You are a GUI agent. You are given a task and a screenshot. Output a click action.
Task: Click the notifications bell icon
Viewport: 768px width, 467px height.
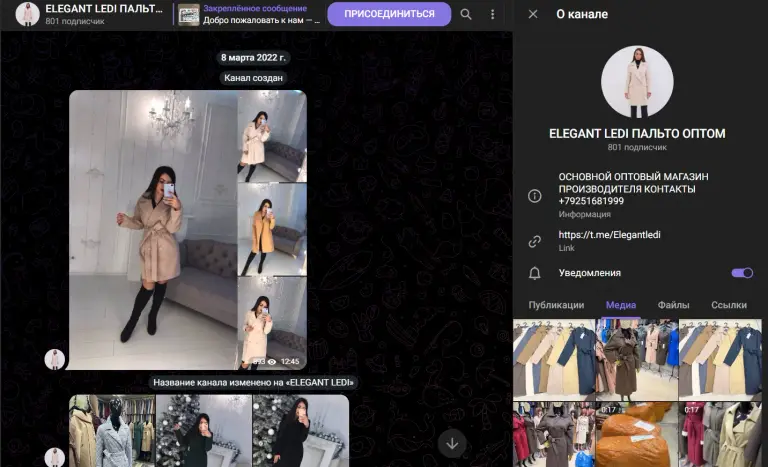coord(534,273)
